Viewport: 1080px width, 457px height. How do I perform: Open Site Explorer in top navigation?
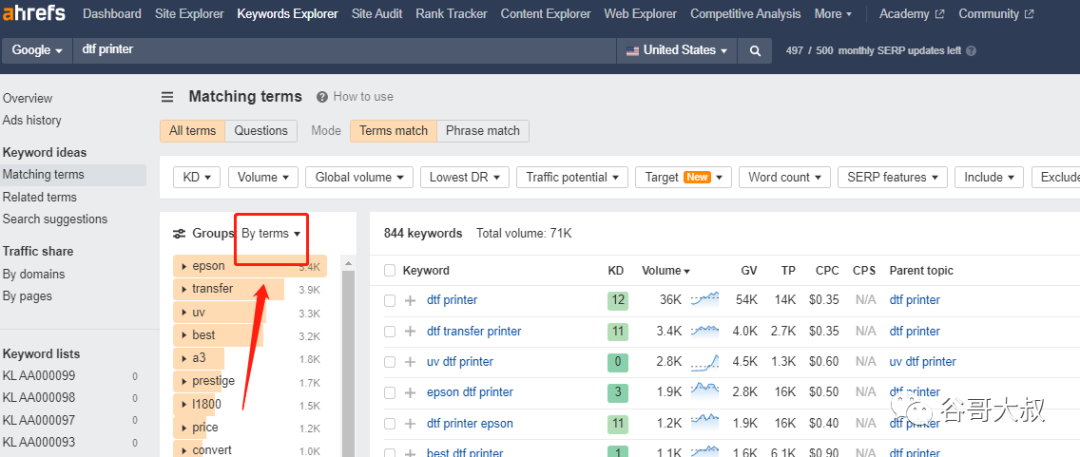click(189, 14)
